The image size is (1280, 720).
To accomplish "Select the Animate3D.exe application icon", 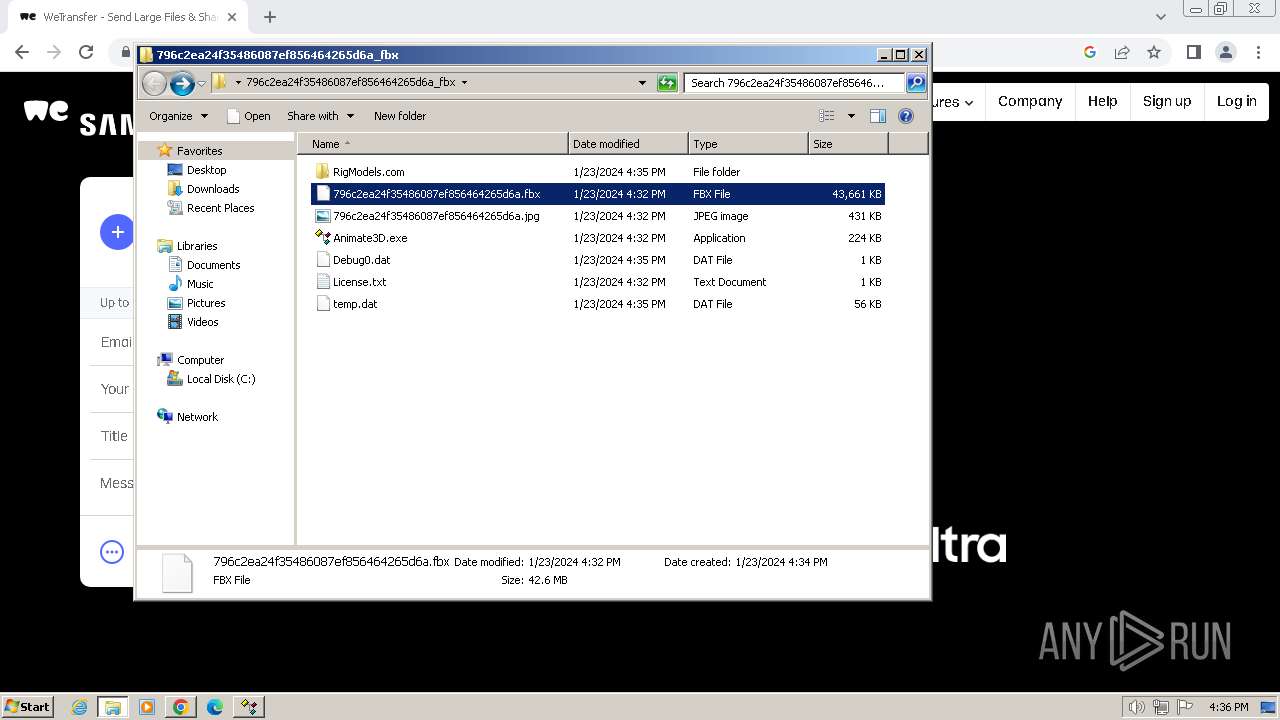I will click(322, 238).
